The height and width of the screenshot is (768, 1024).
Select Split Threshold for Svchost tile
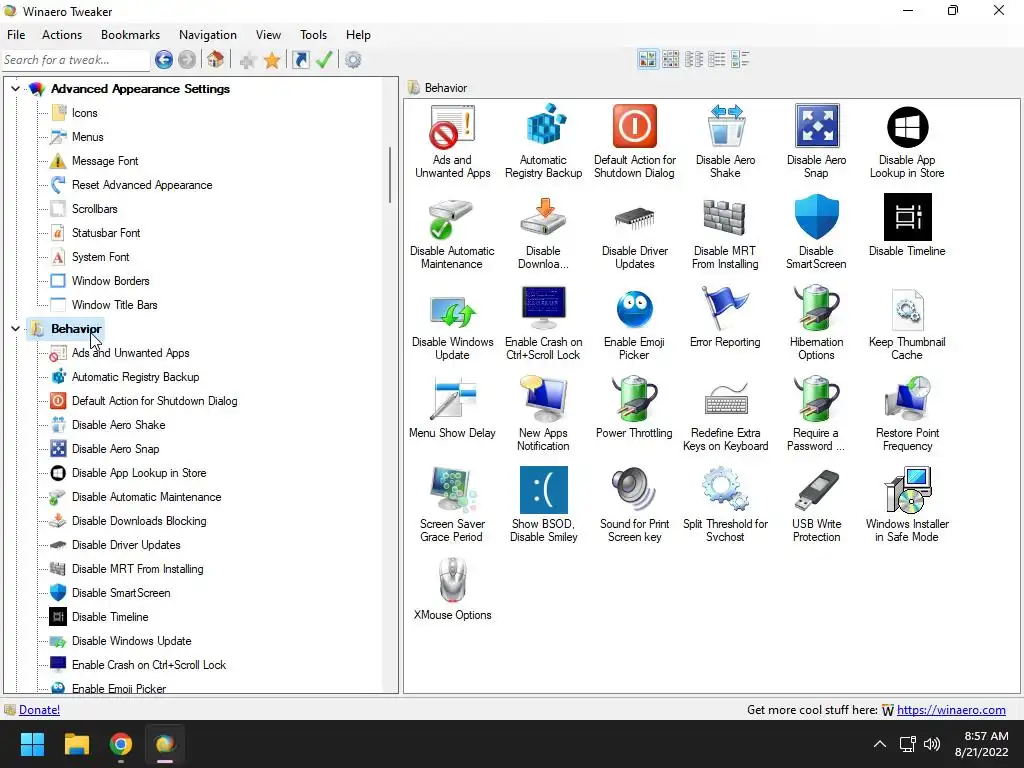point(725,504)
